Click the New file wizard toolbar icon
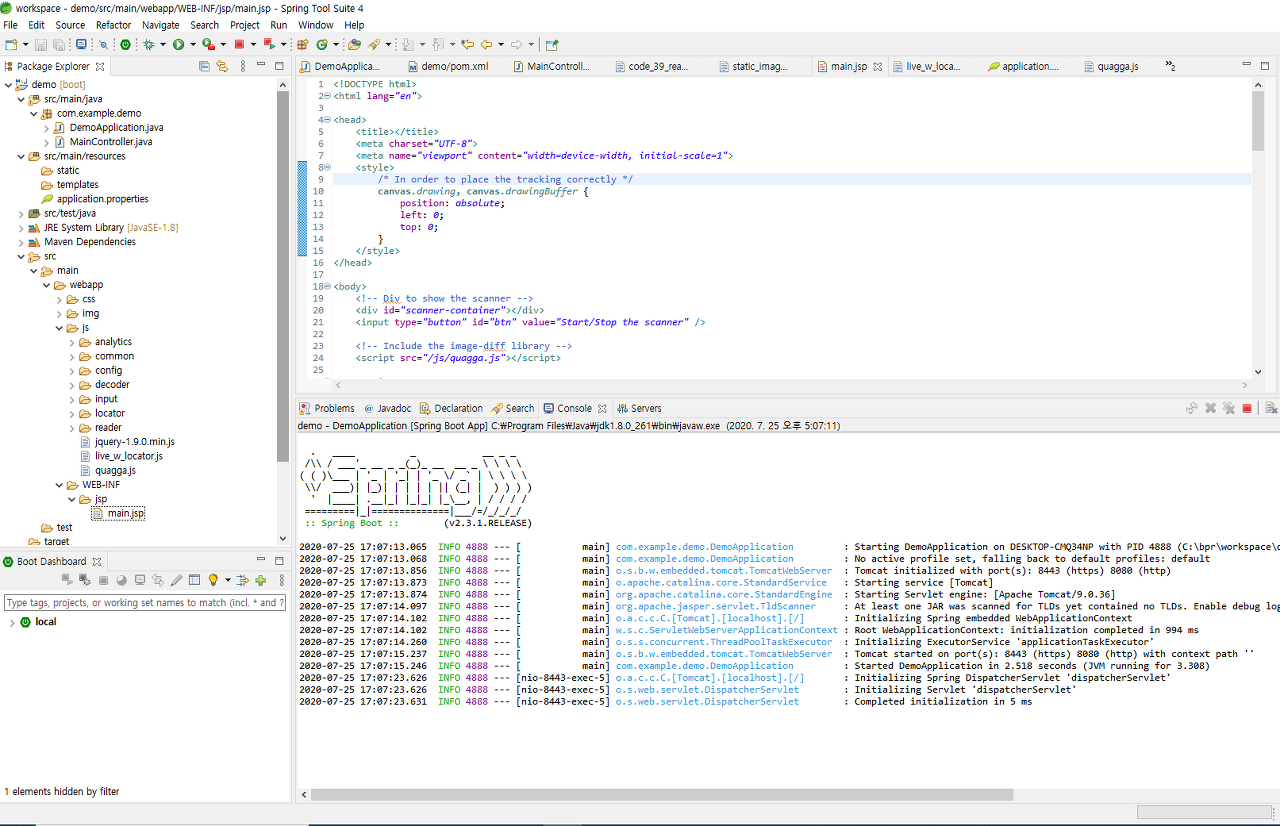The height and width of the screenshot is (826, 1280). pyautogui.click(x=11, y=44)
